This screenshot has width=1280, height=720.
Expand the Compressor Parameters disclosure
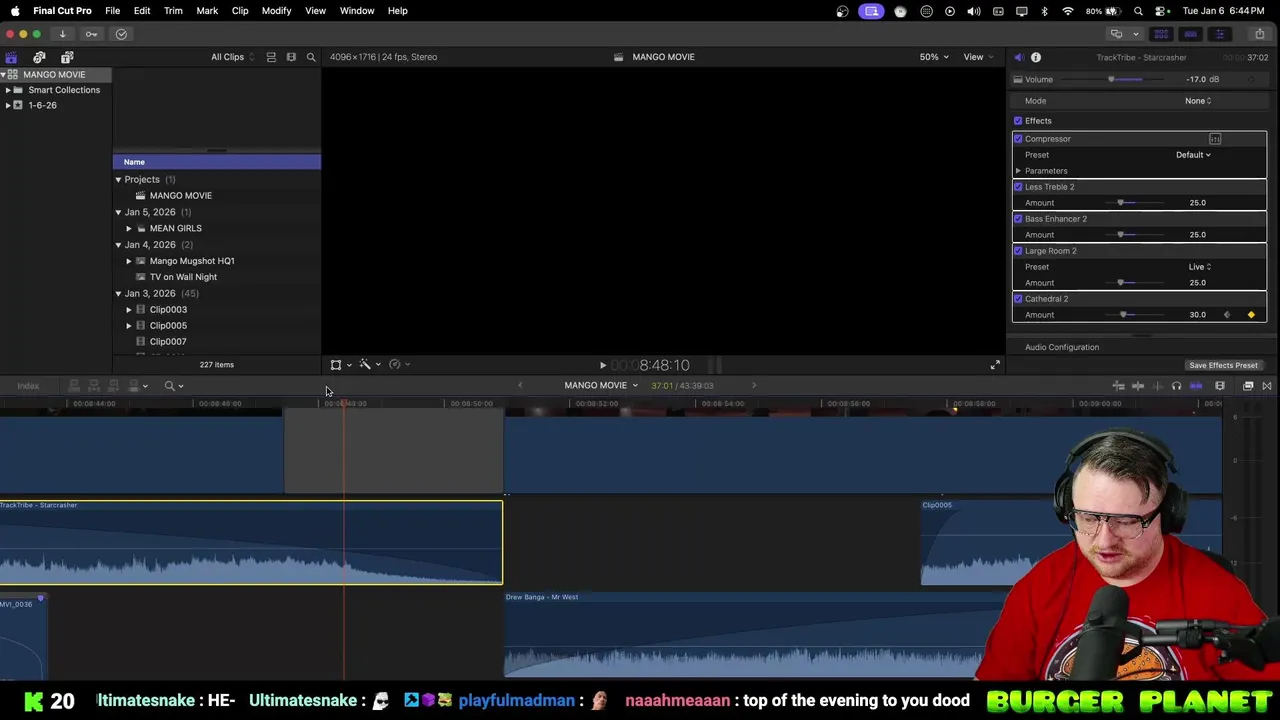coord(1018,171)
